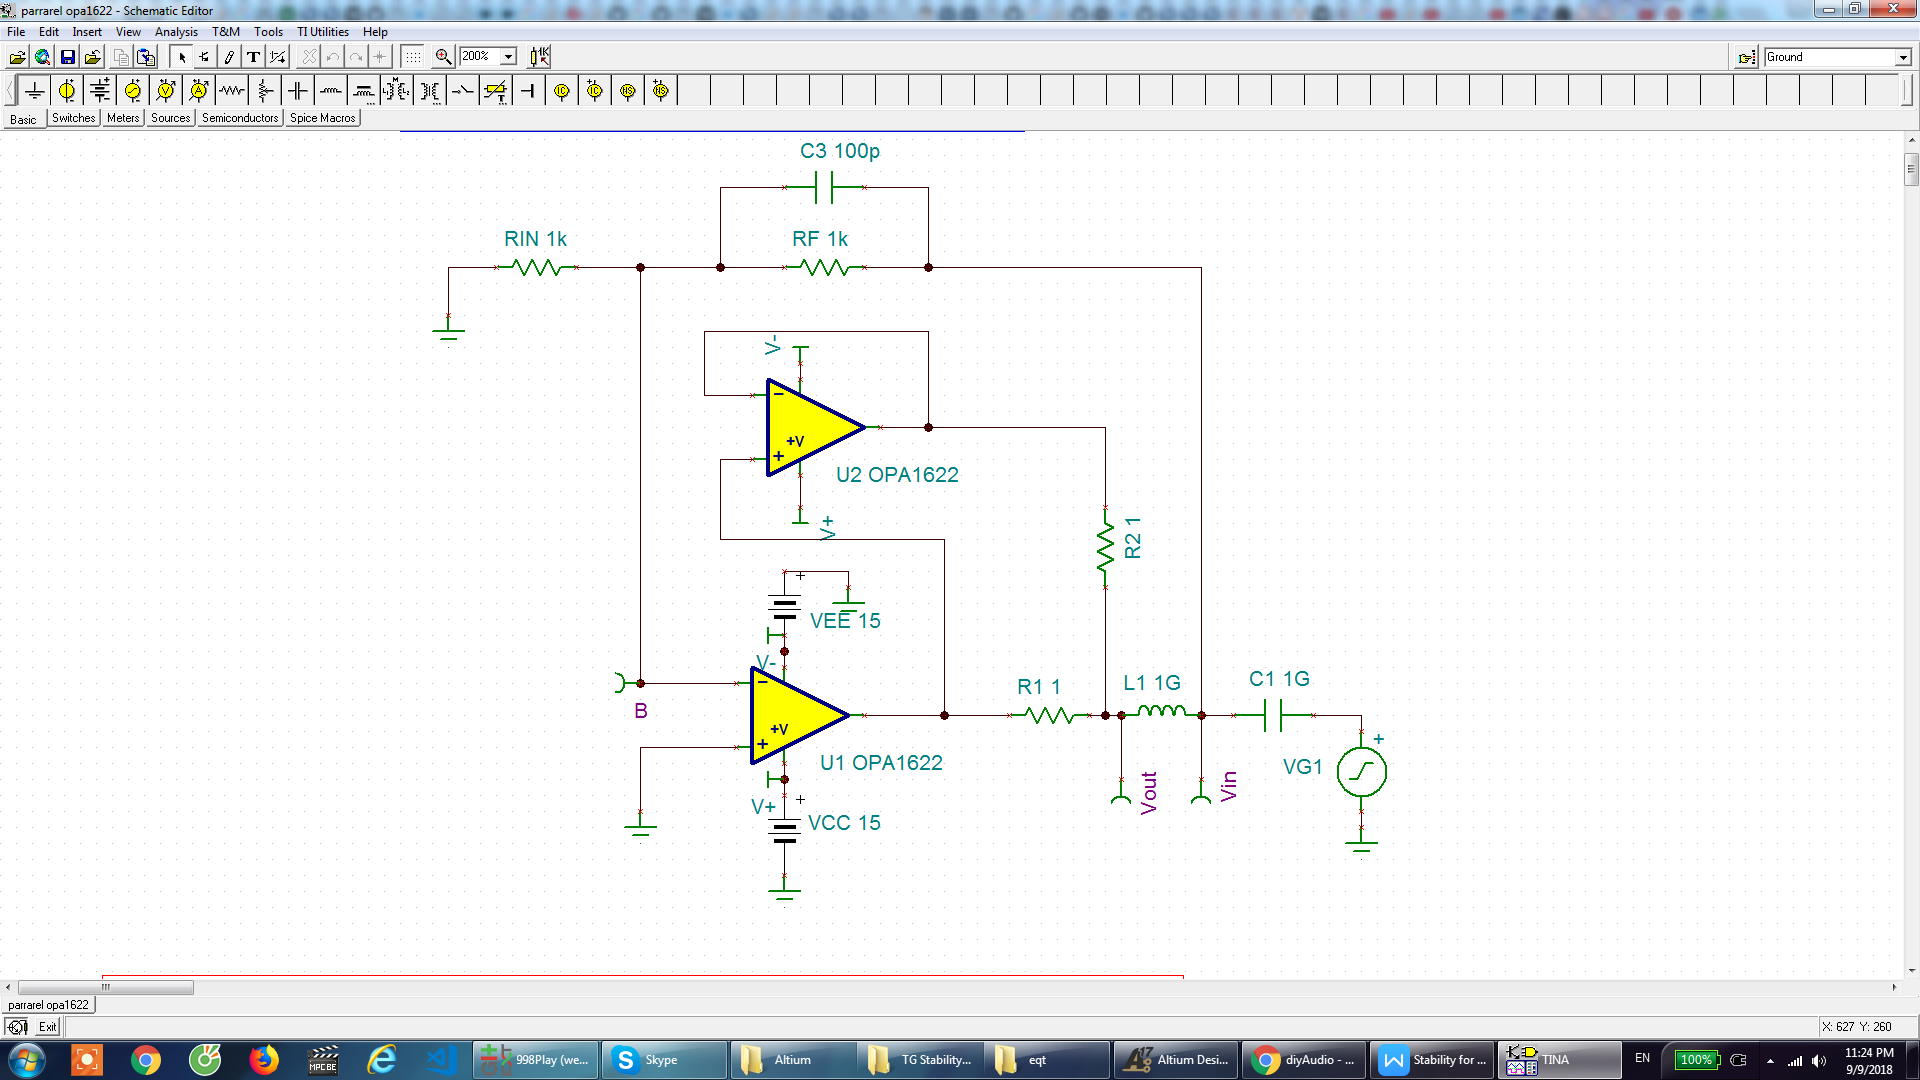Select the 'L1 1G' inductor label
This screenshot has height=1080, width=1920.
[x=1152, y=683]
